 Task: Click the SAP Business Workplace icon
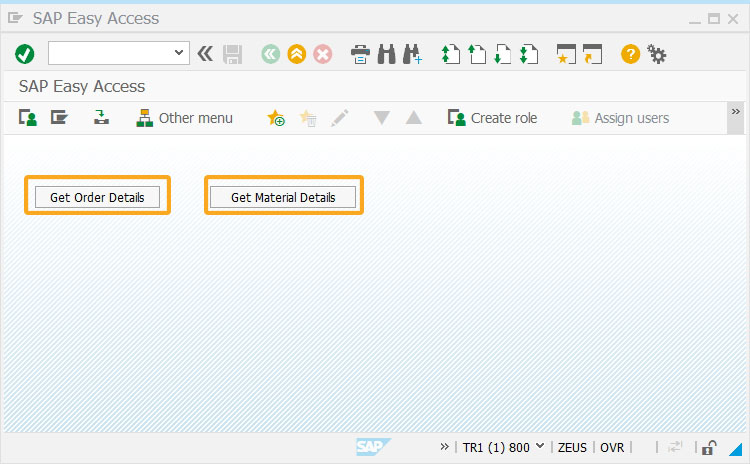pos(101,118)
